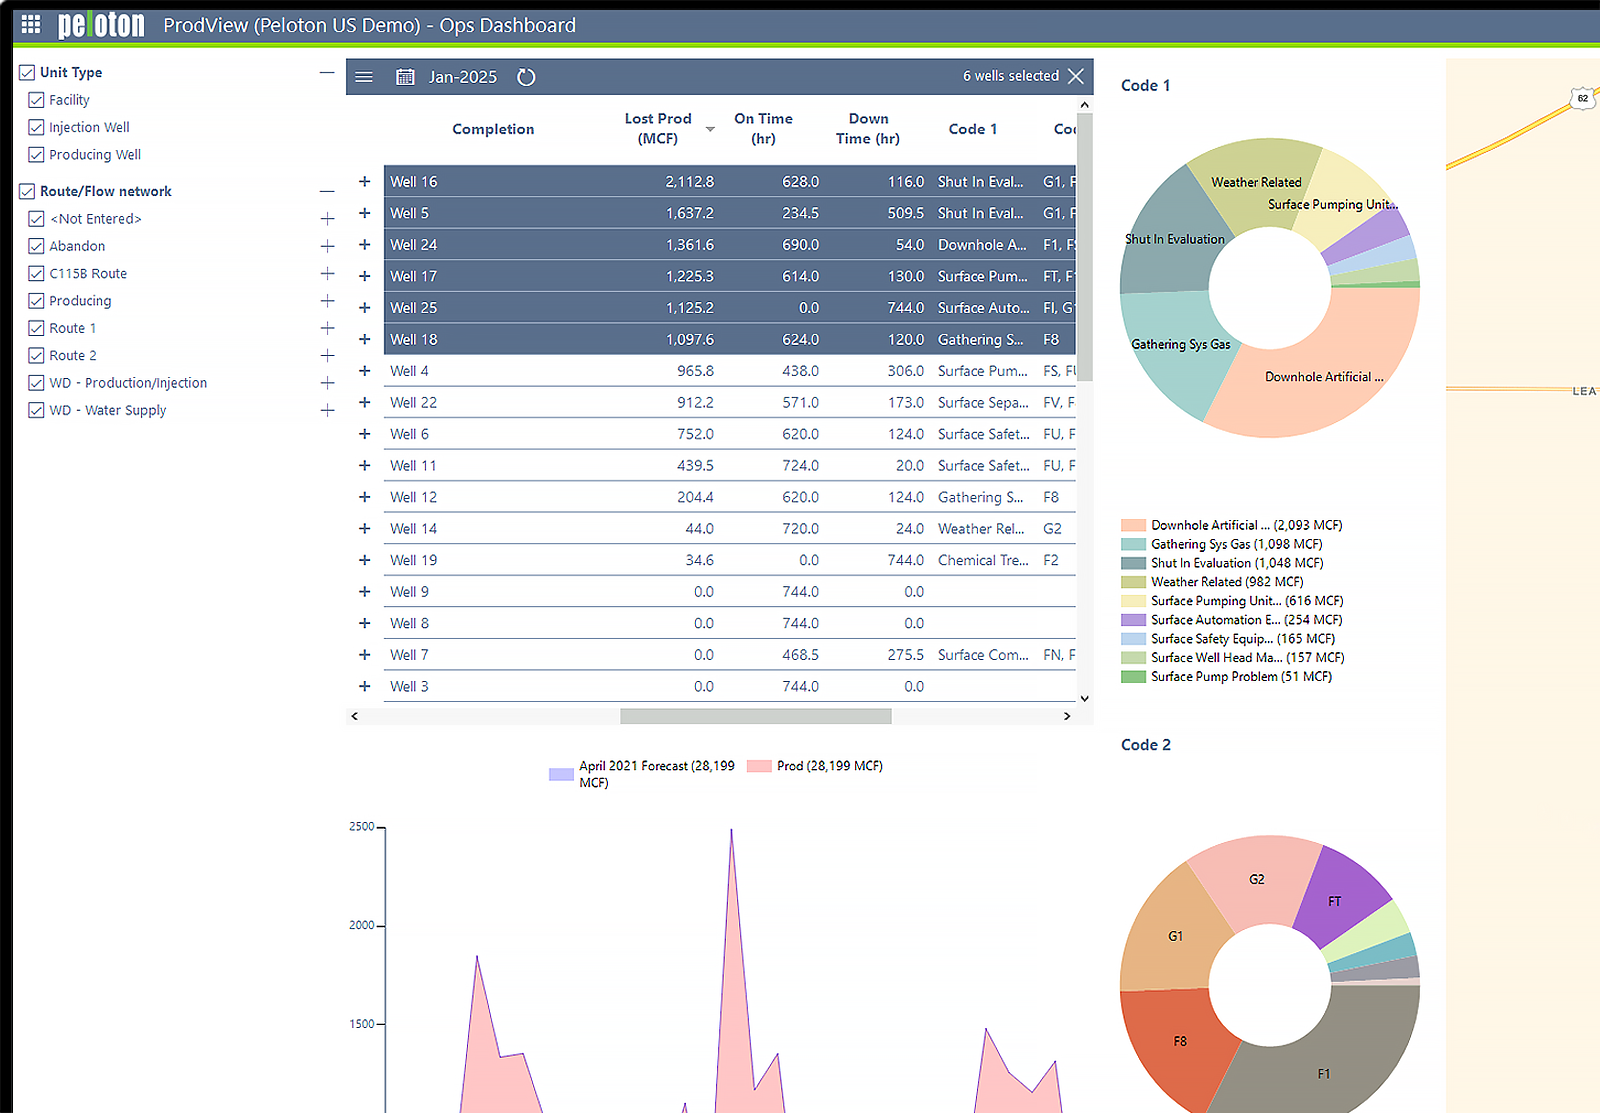Click the Completion column header
Screen dimensions: 1600x1113
493,129
